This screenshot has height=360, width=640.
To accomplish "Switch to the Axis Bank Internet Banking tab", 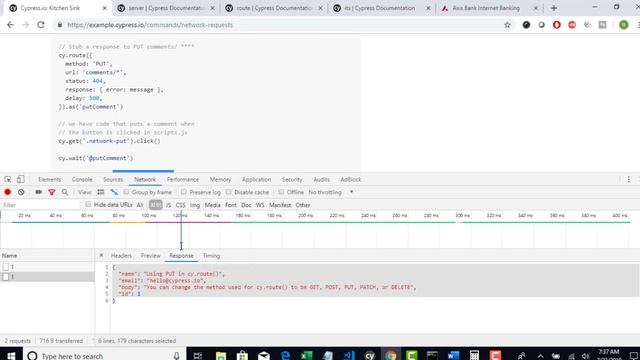I will [x=486, y=8].
